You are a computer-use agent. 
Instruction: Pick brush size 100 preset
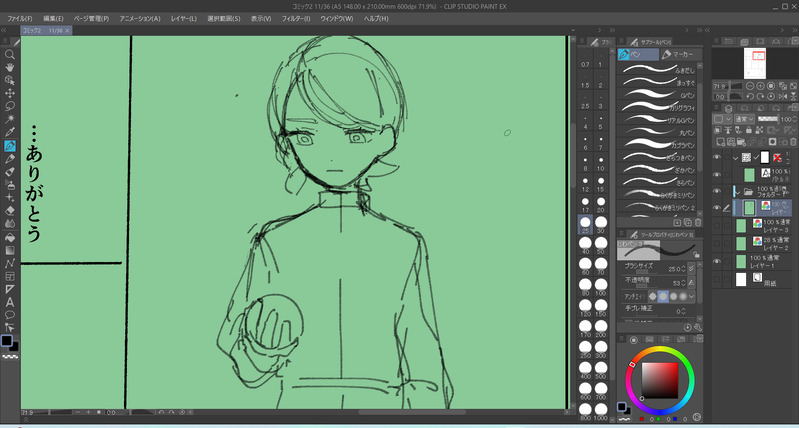pos(601,287)
